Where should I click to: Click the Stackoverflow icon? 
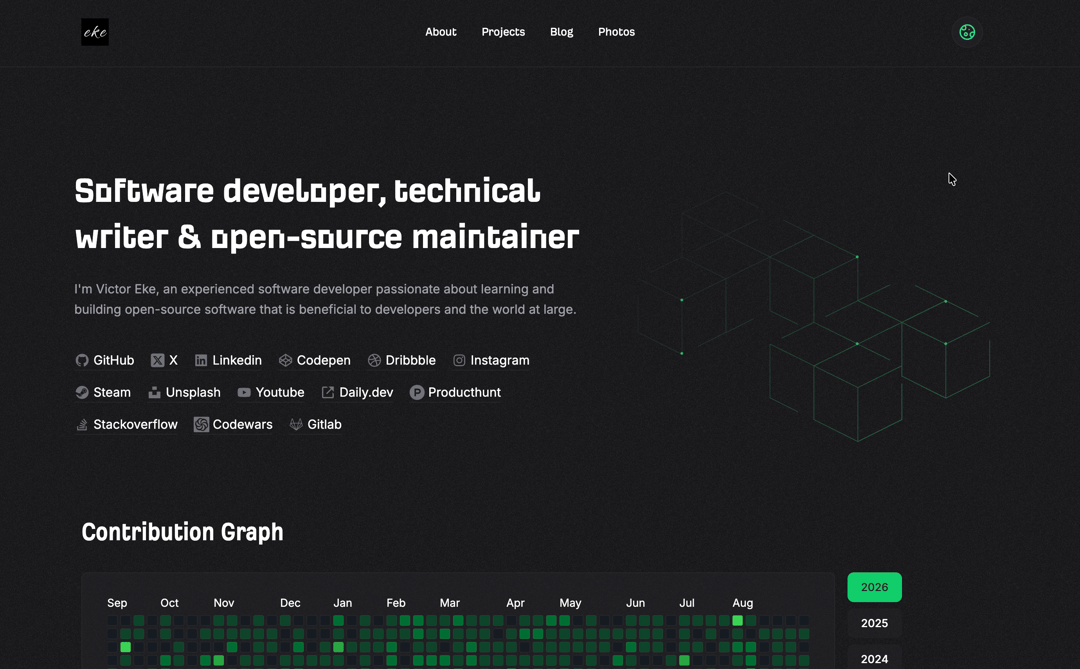[x=82, y=424]
